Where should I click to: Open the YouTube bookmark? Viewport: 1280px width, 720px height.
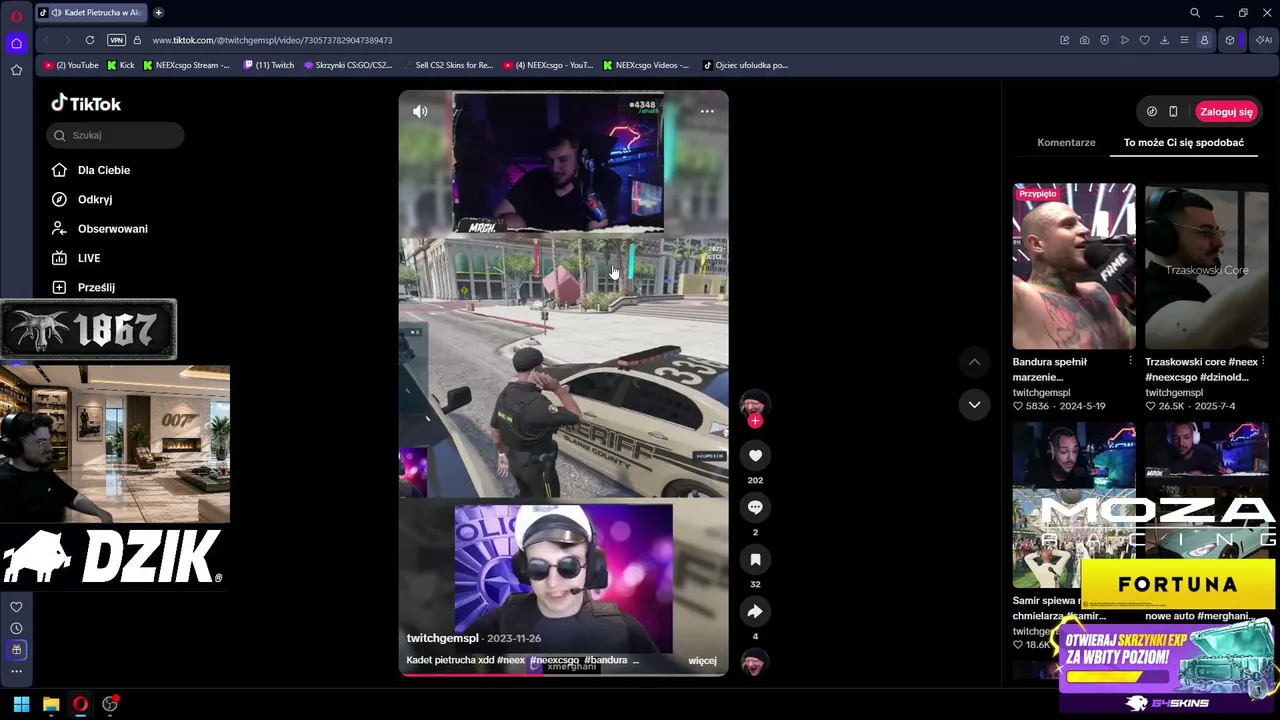coord(71,65)
